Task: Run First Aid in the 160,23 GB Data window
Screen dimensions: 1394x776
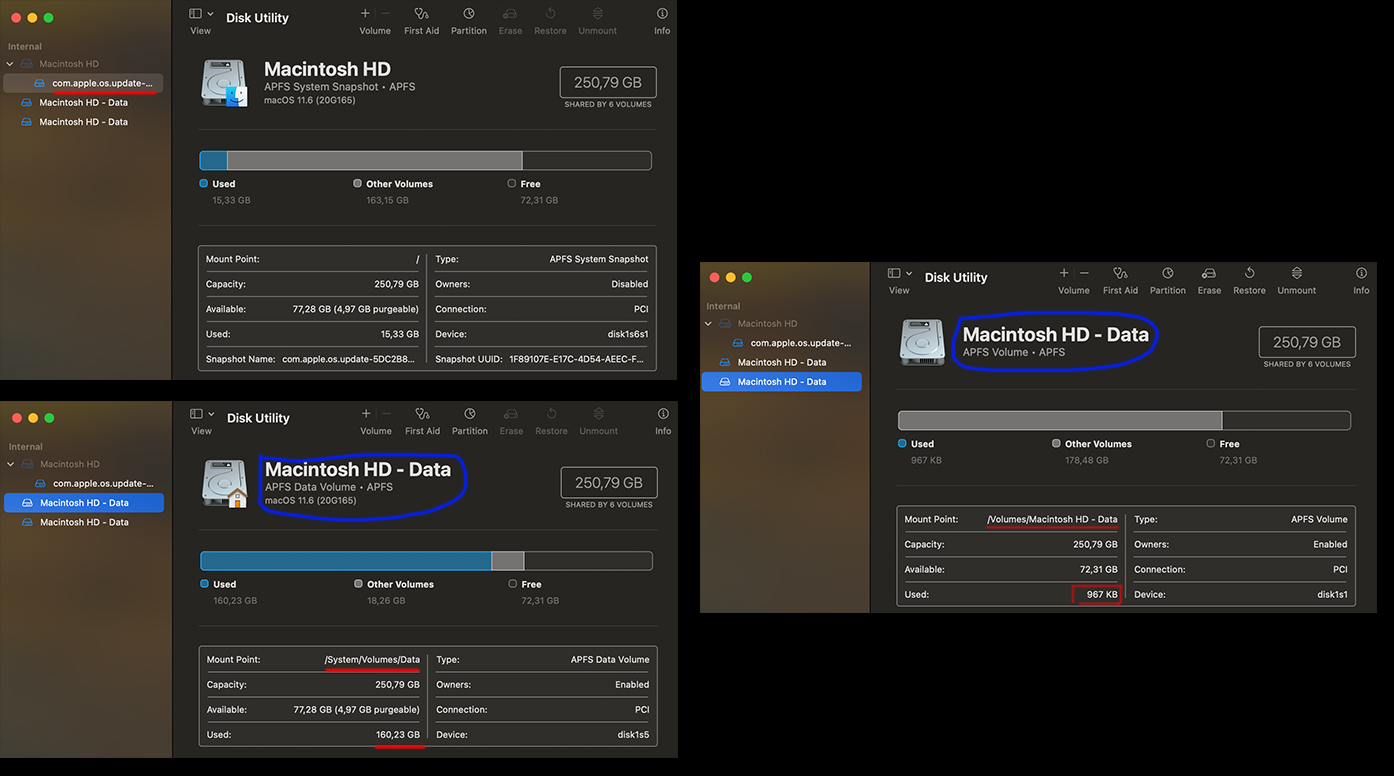Action: click(422, 414)
